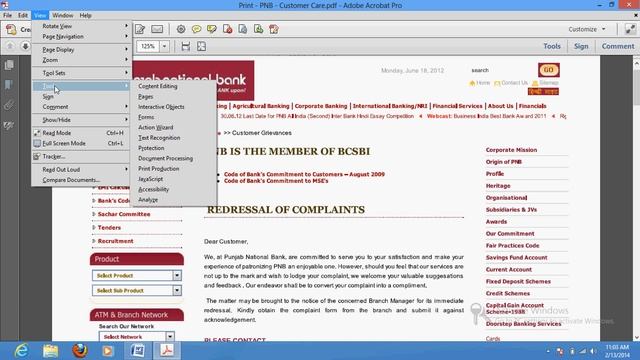Click the zoom percentage input field
The width and height of the screenshot is (640, 360).
[148, 46]
